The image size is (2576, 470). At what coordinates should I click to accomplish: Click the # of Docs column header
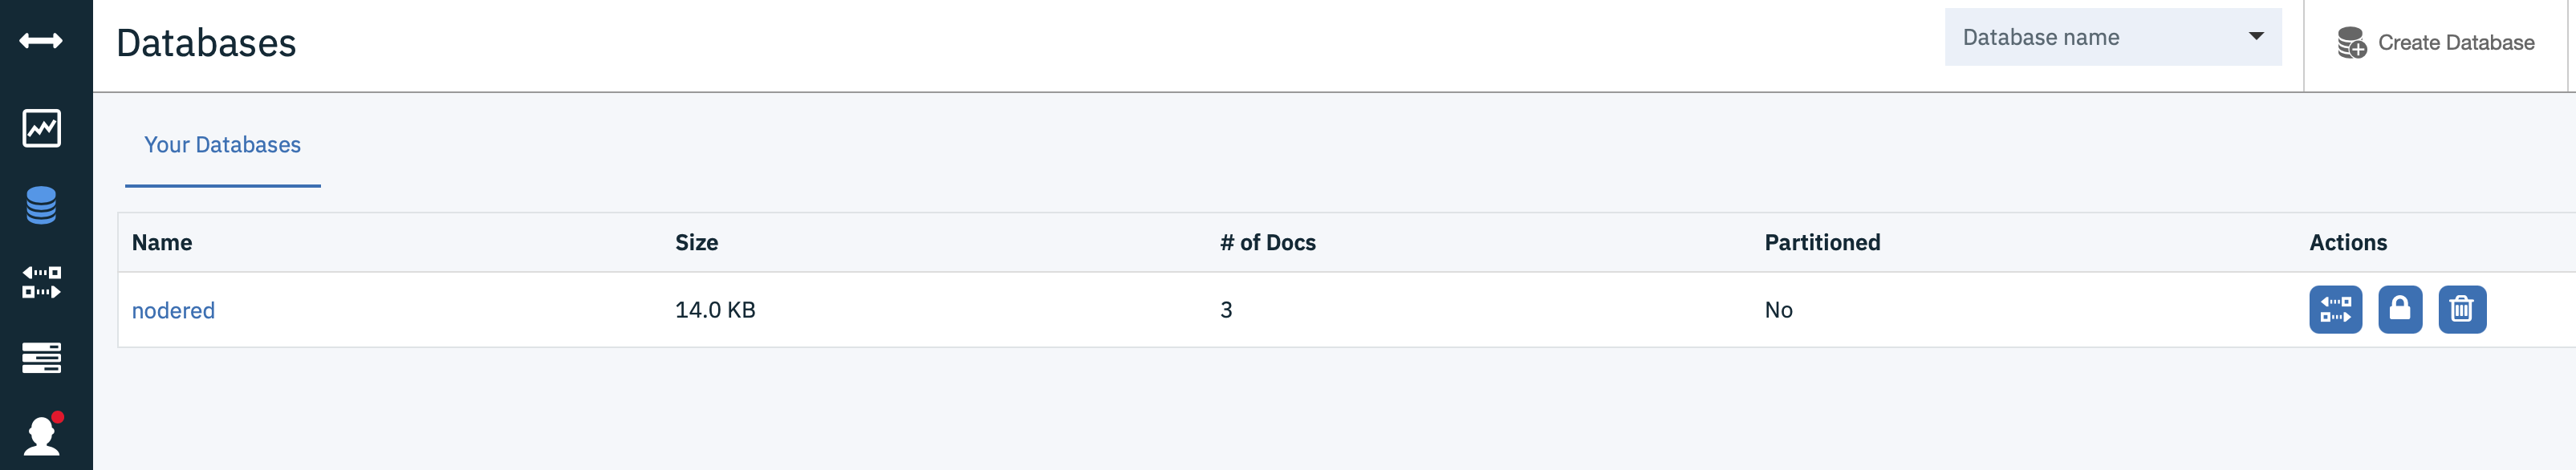[1267, 243]
